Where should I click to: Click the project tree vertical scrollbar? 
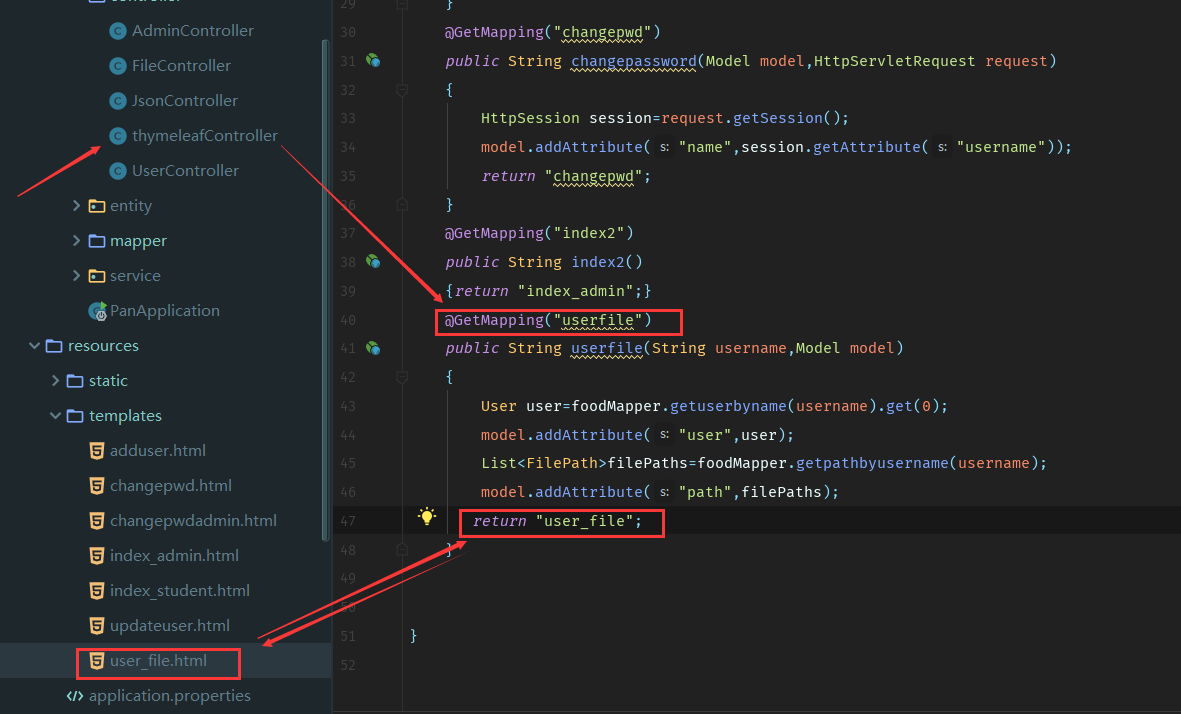325,290
